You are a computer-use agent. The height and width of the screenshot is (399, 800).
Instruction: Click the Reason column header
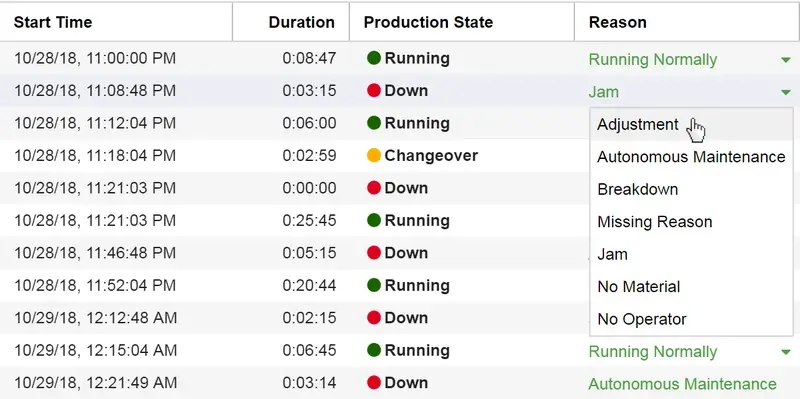pos(617,22)
